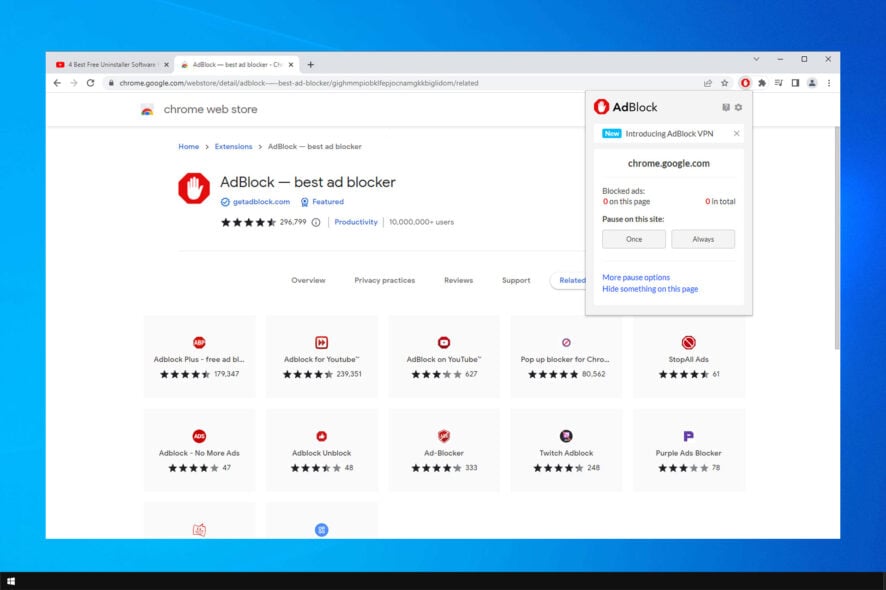Visit the getadblock.com publisher link
This screenshot has width=886, height=590.
pyautogui.click(x=261, y=202)
